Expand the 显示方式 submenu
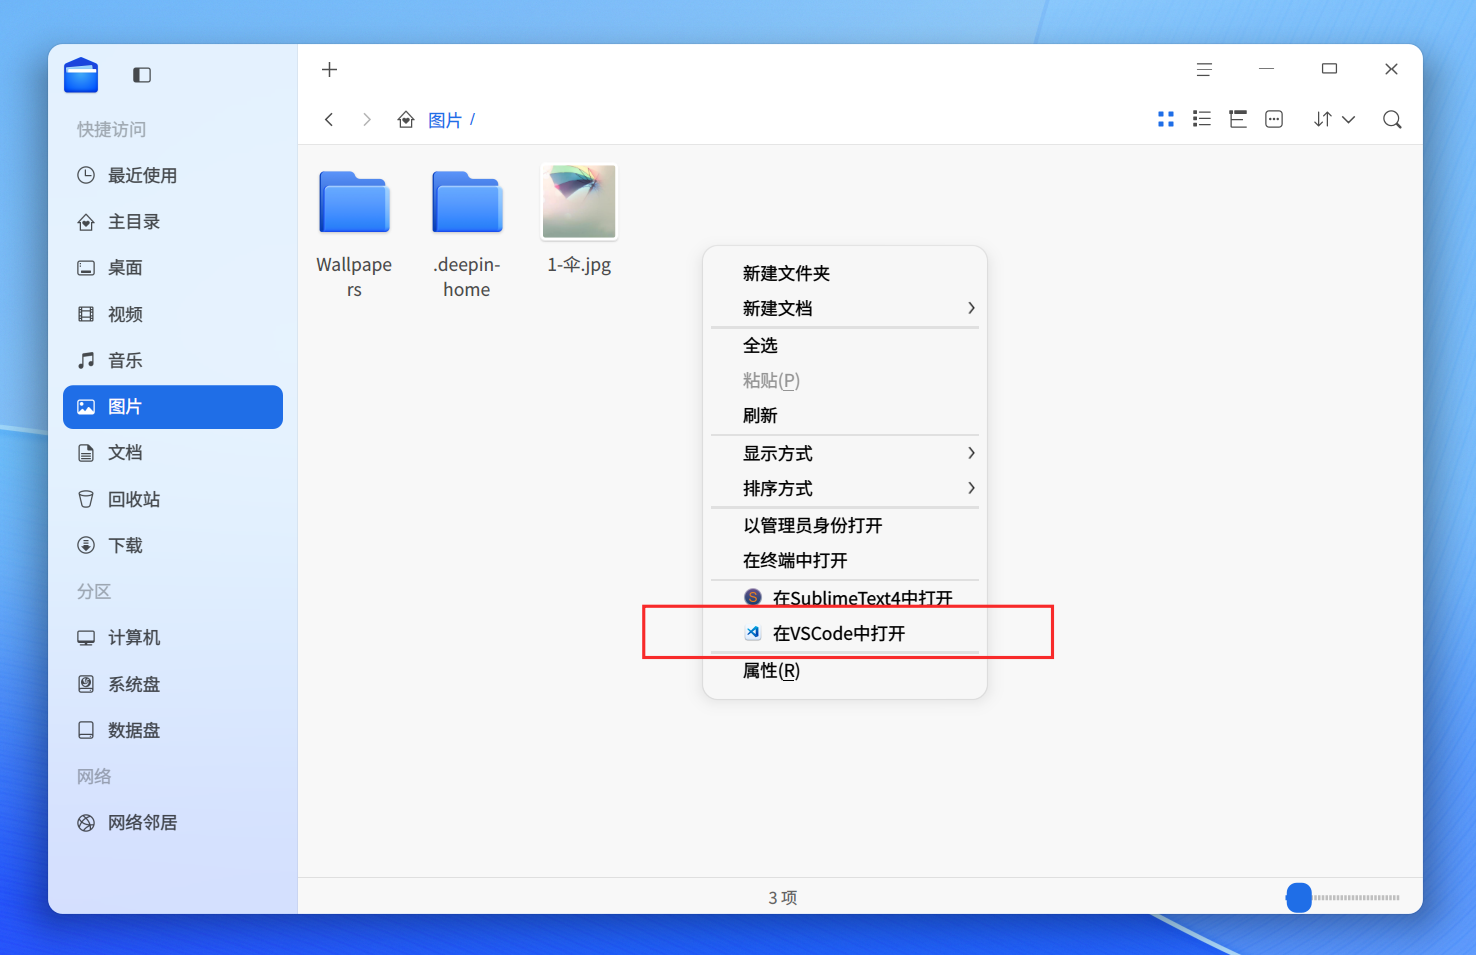Viewport: 1476px width, 955px height. point(845,454)
